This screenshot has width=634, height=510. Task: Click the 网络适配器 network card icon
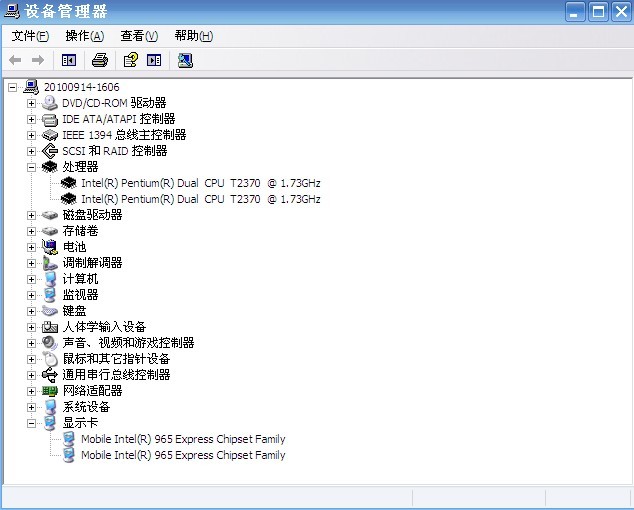50,391
